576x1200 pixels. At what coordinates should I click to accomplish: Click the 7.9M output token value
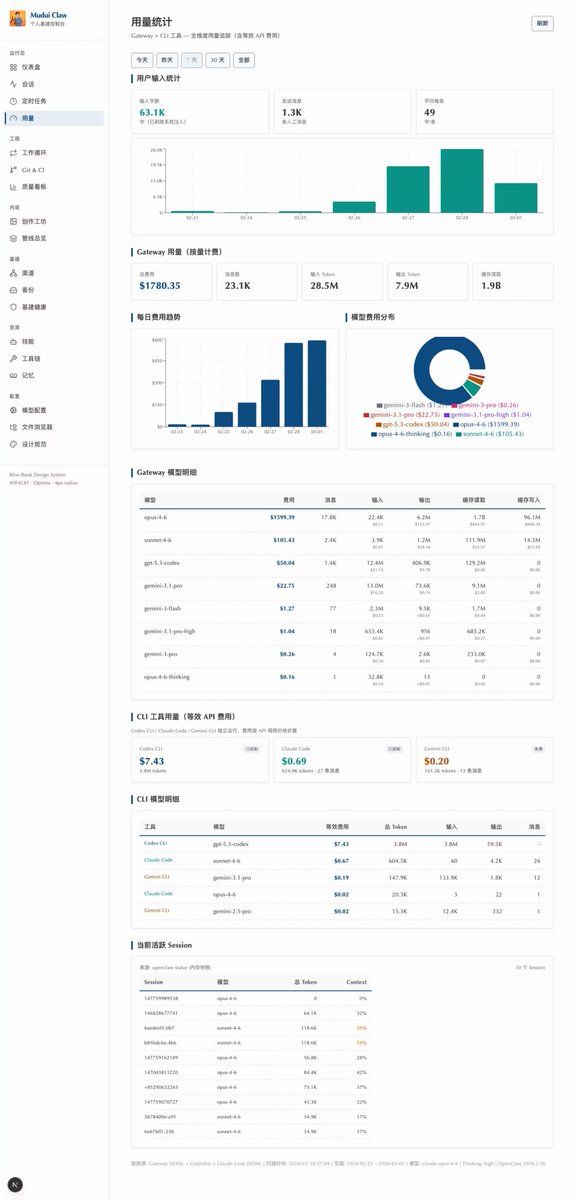(x=407, y=286)
